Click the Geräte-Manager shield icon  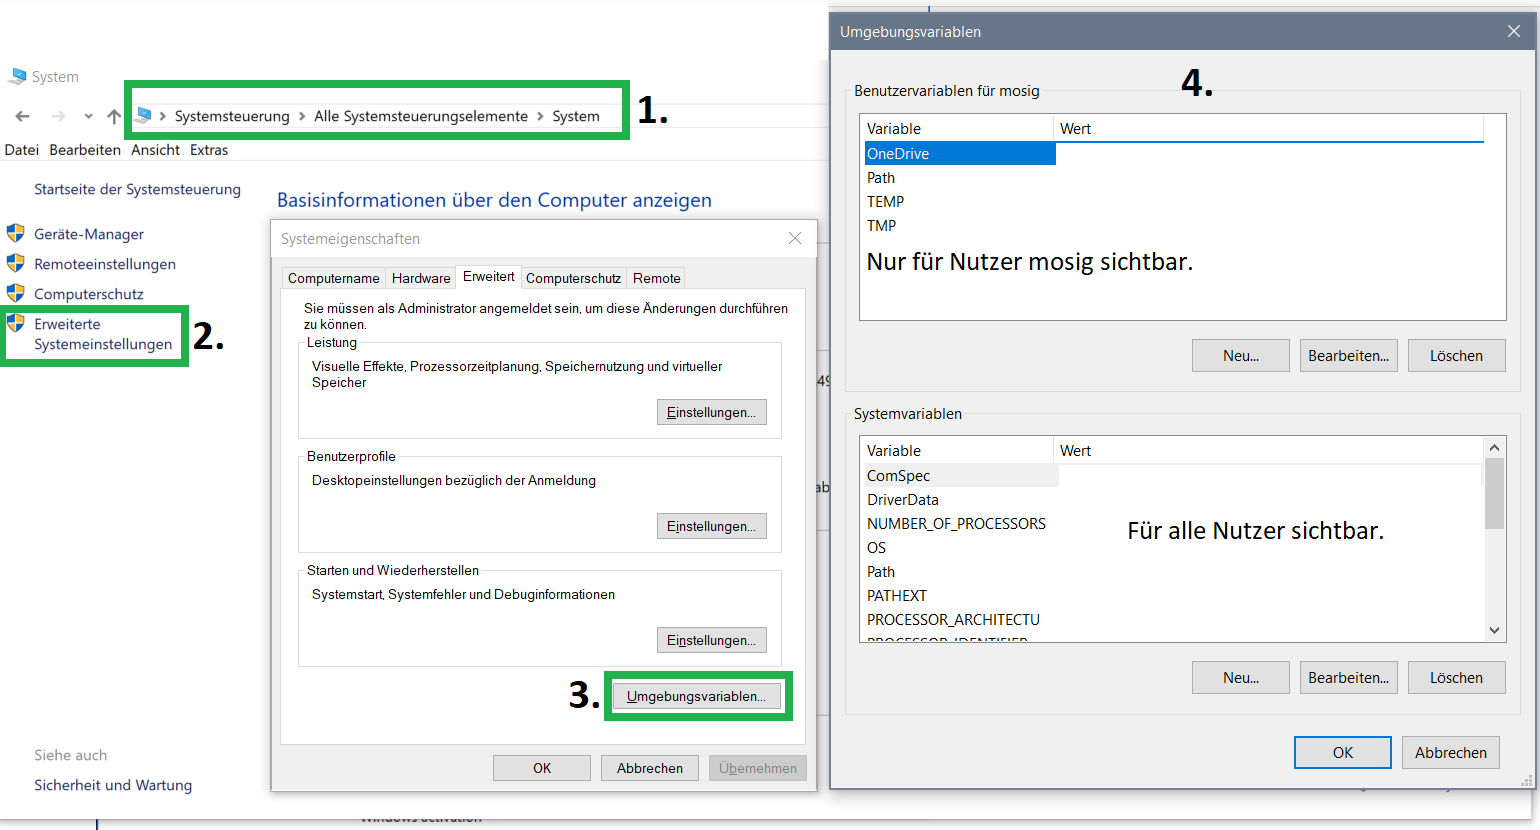point(15,234)
